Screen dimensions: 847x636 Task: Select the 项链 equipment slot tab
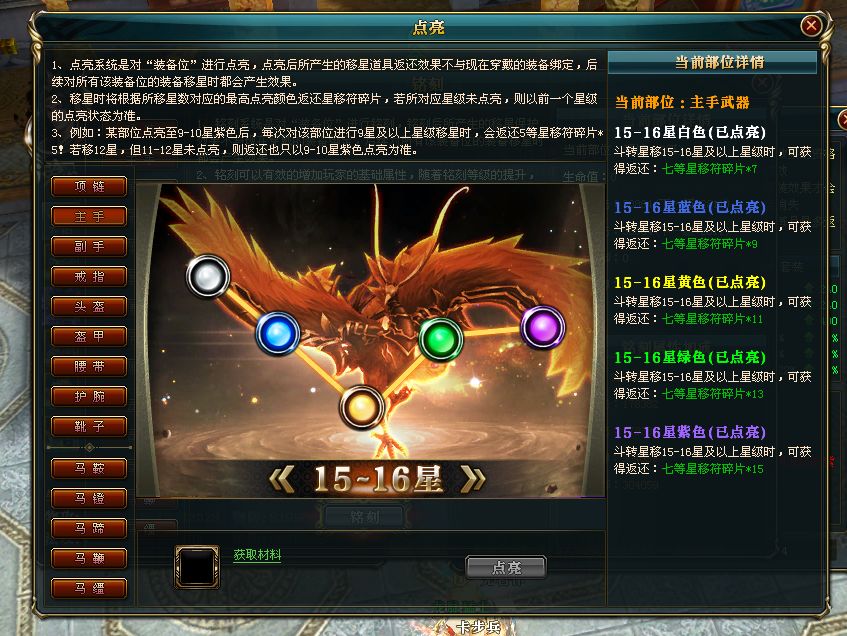click(89, 186)
